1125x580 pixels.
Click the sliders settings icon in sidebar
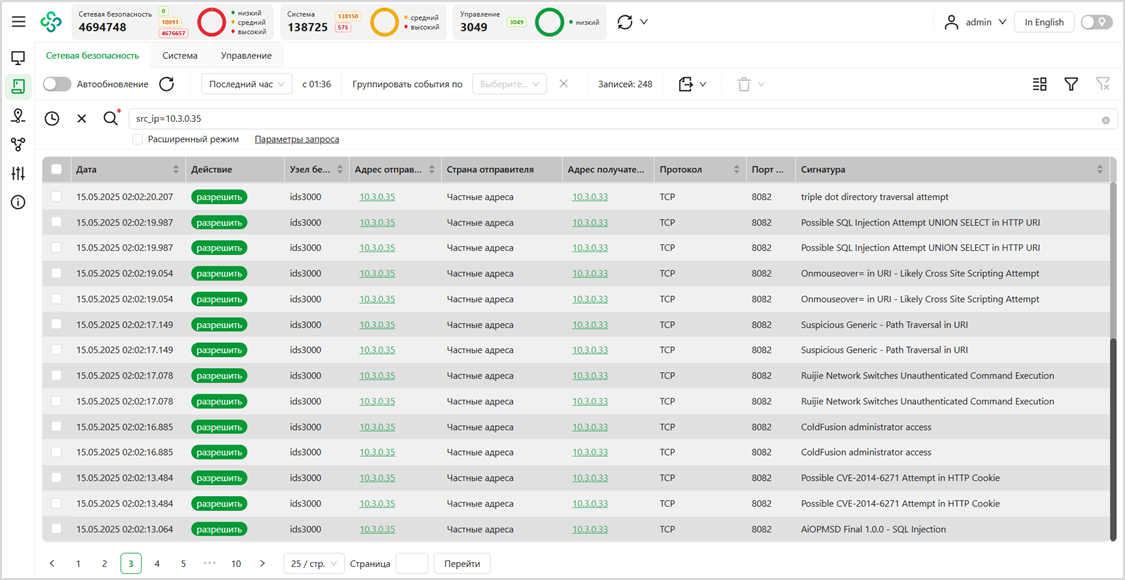click(18, 173)
